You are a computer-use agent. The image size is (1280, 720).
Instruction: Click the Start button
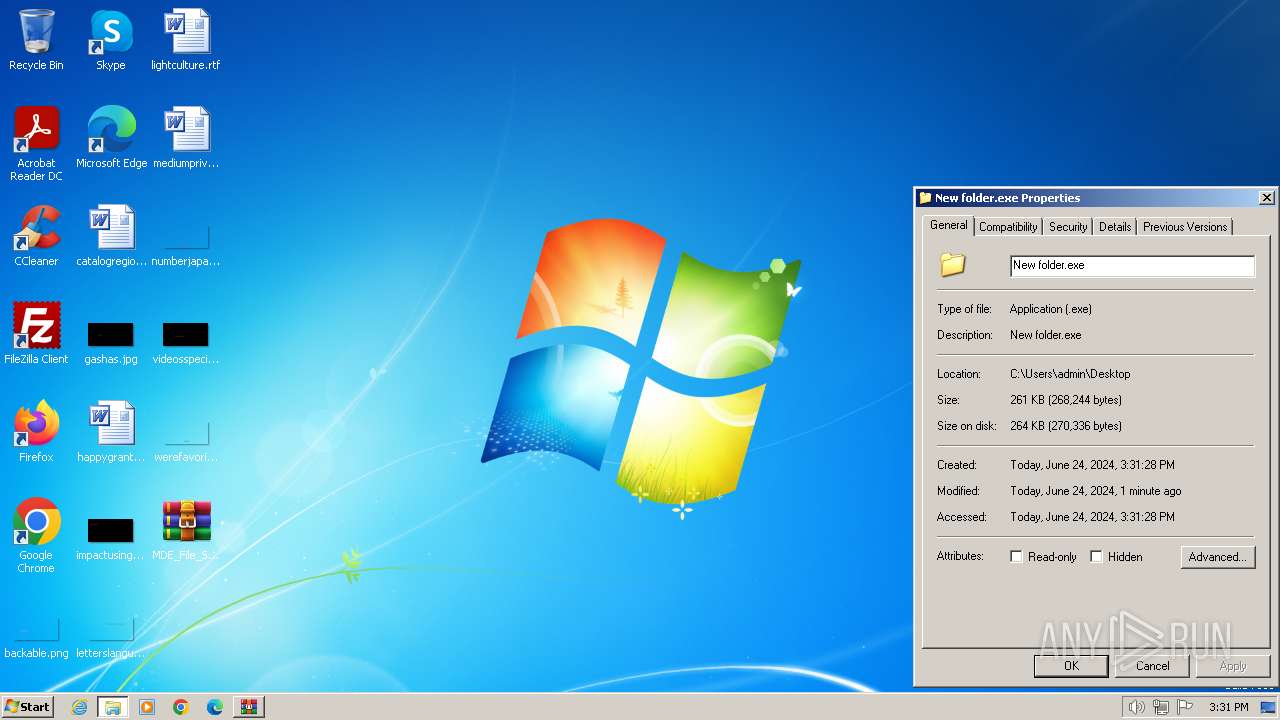(27, 707)
